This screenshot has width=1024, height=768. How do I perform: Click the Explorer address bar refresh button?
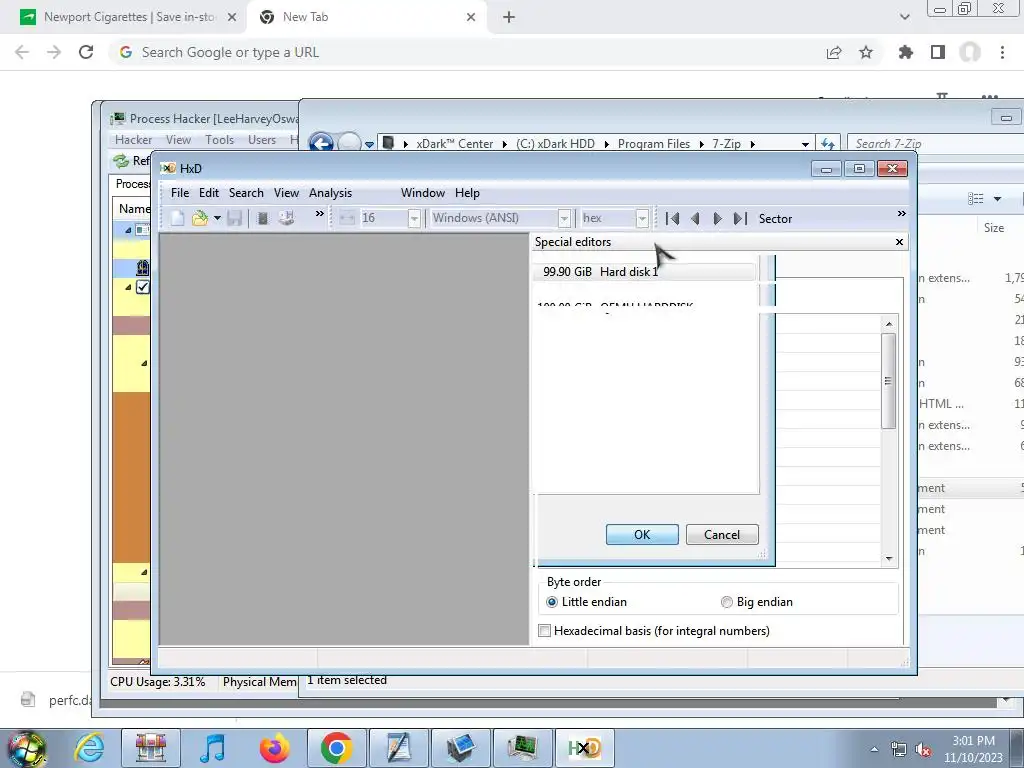pyautogui.click(x=828, y=144)
